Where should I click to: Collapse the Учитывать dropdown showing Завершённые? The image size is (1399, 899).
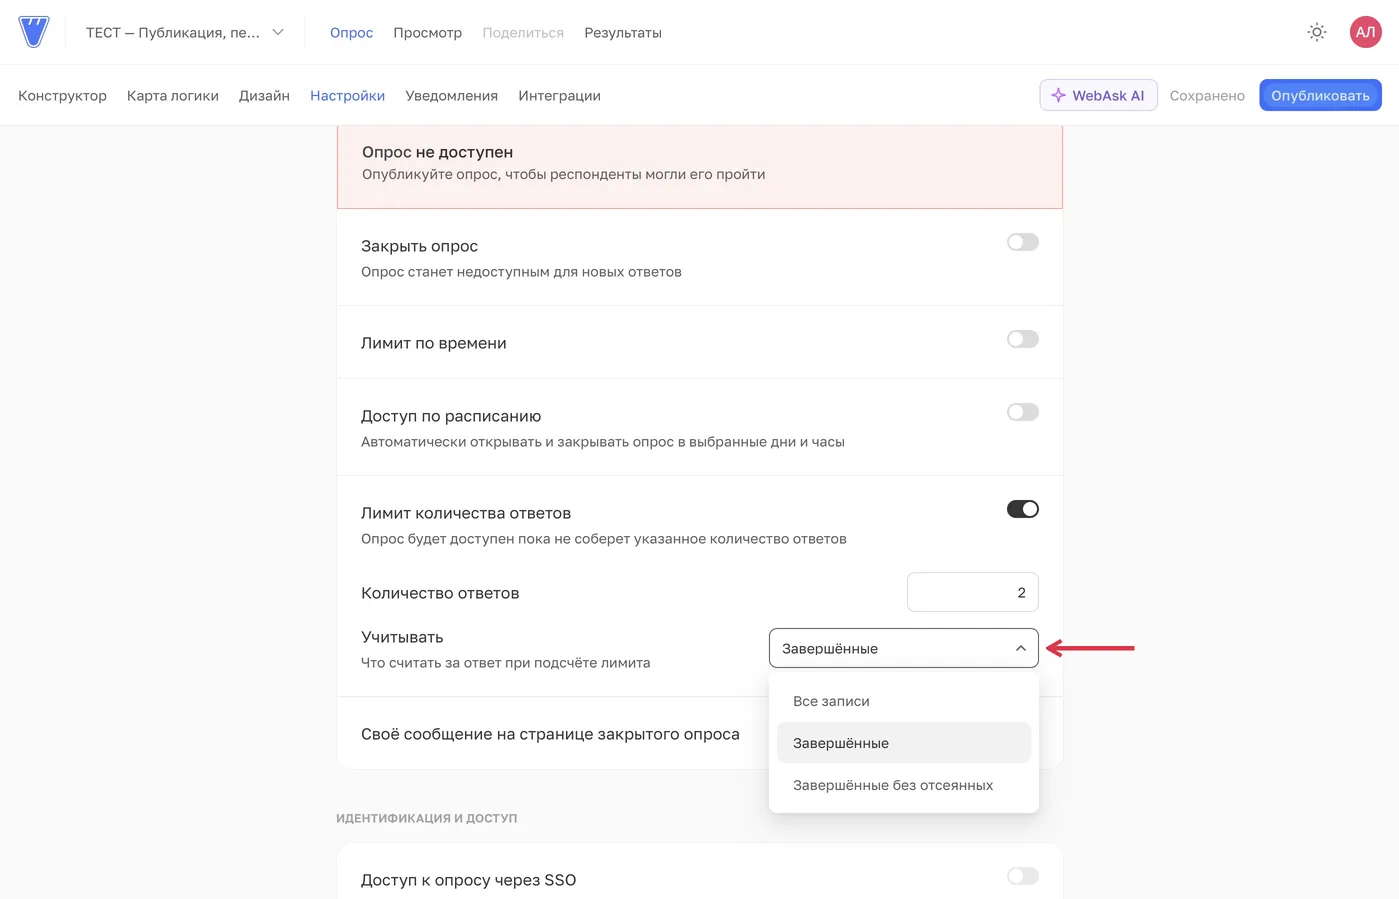pyautogui.click(x=903, y=648)
